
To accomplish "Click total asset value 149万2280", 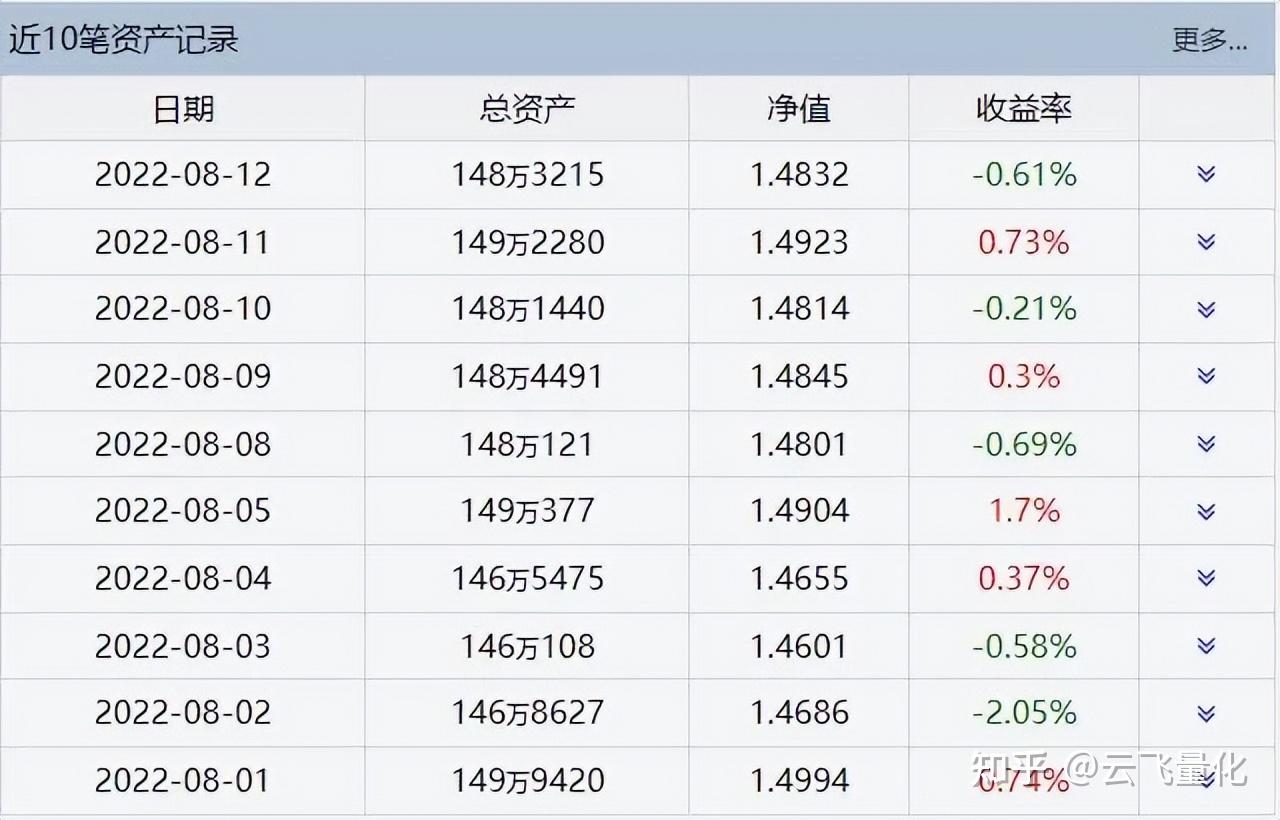I will [x=527, y=242].
